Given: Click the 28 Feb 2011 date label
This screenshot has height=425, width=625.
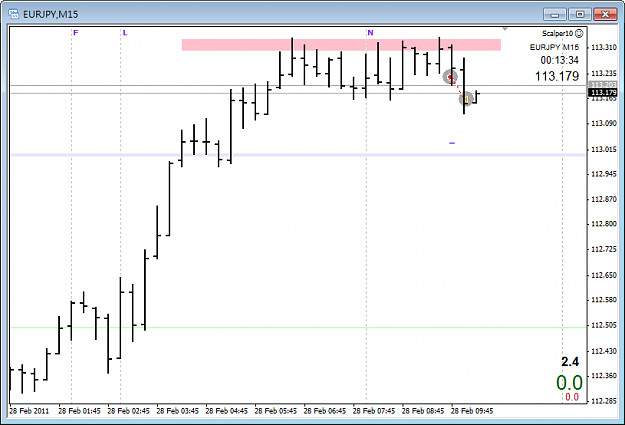Looking at the screenshot, I should pos(29,411).
